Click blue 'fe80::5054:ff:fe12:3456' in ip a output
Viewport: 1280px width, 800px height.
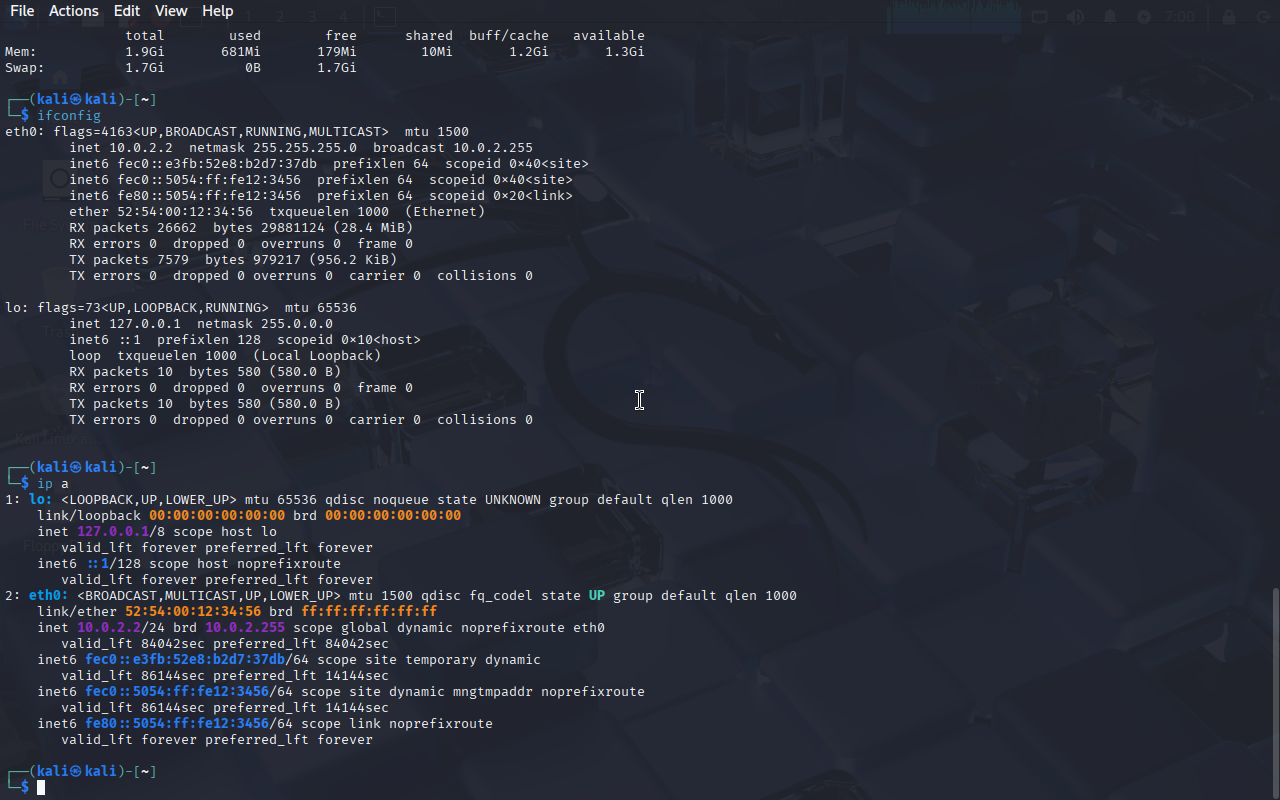click(x=177, y=724)
